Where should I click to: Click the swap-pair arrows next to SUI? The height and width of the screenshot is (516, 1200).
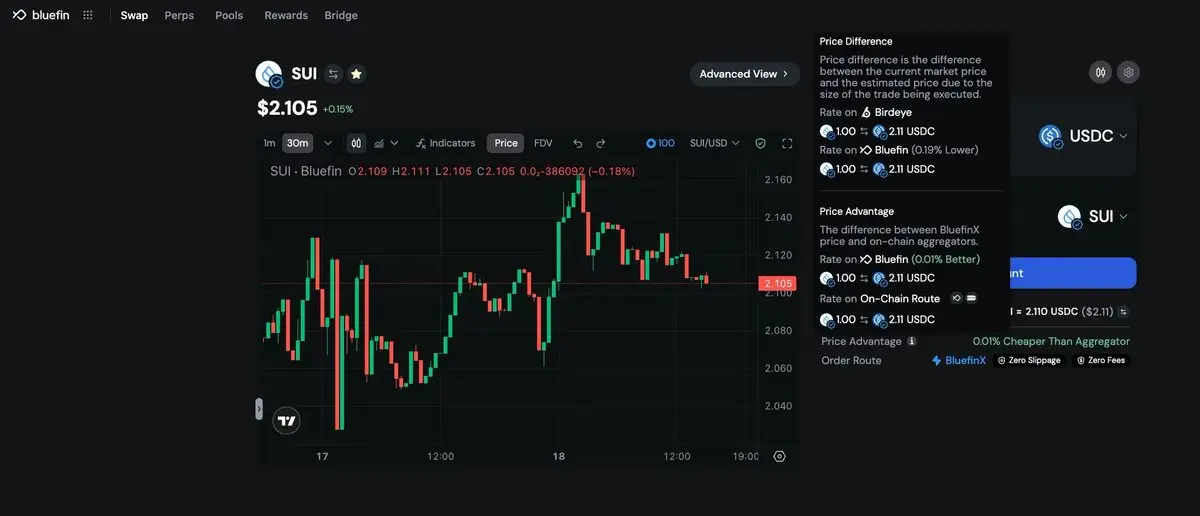(333, 74)
